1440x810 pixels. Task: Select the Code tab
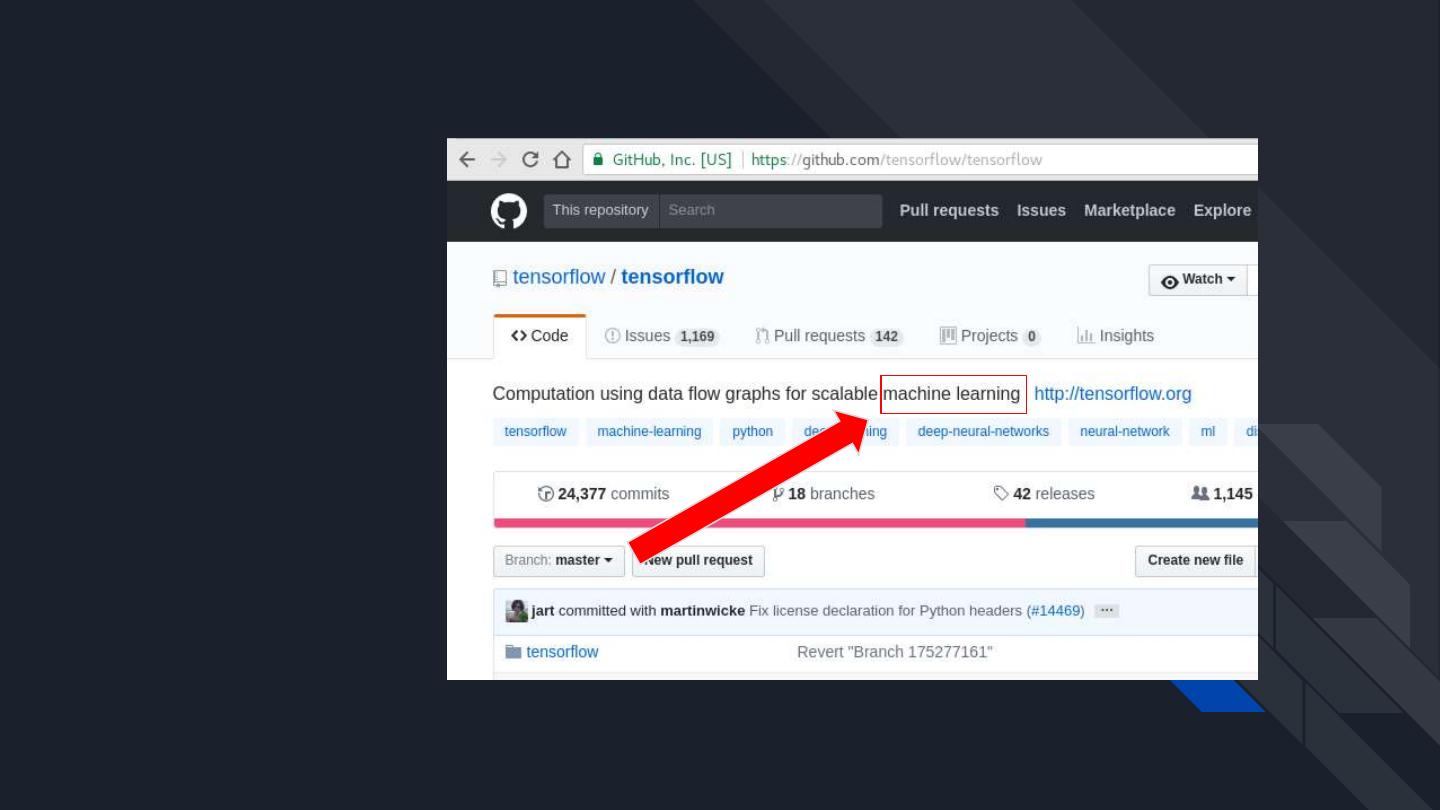[540, 336]
